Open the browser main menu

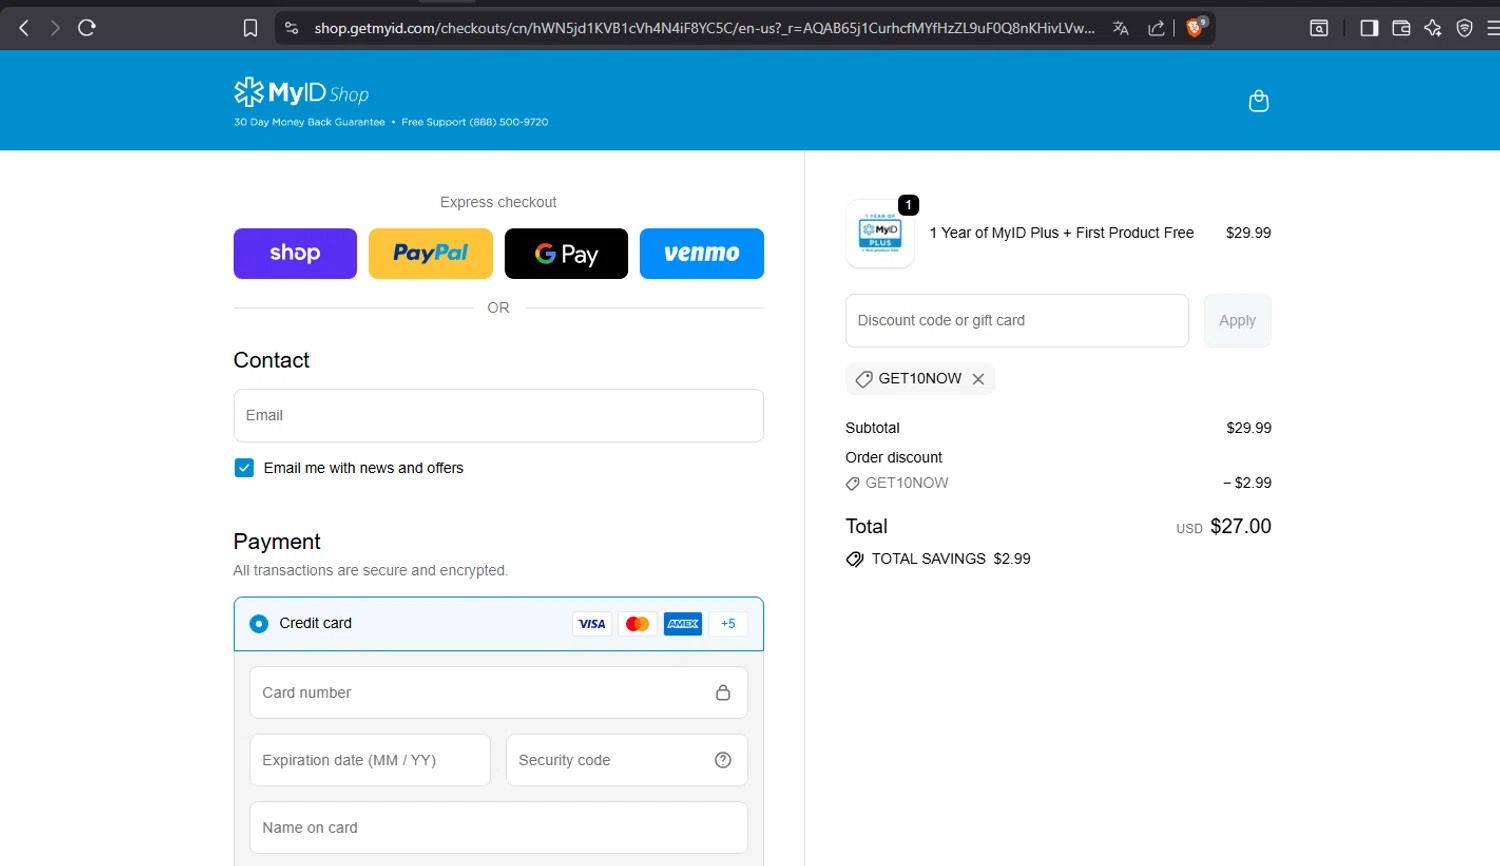(1493, 28)
